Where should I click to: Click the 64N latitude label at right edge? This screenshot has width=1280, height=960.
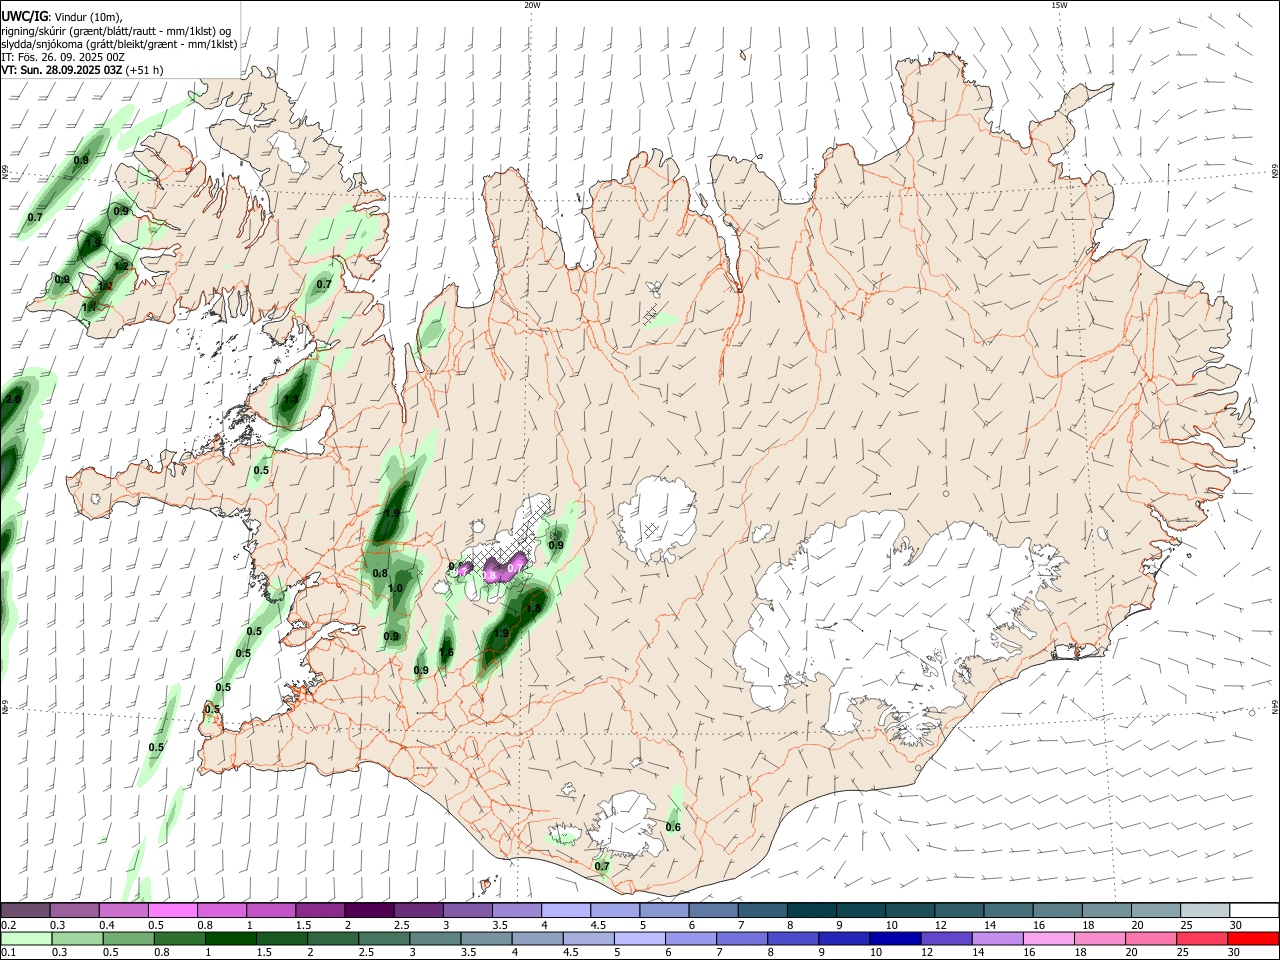tap(1275, 708)
